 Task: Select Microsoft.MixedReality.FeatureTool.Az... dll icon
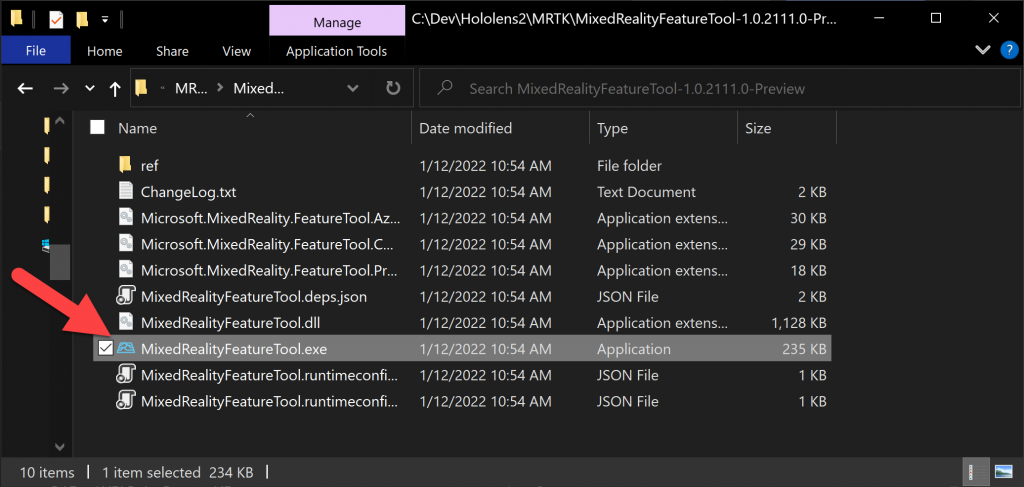[125, 217]
